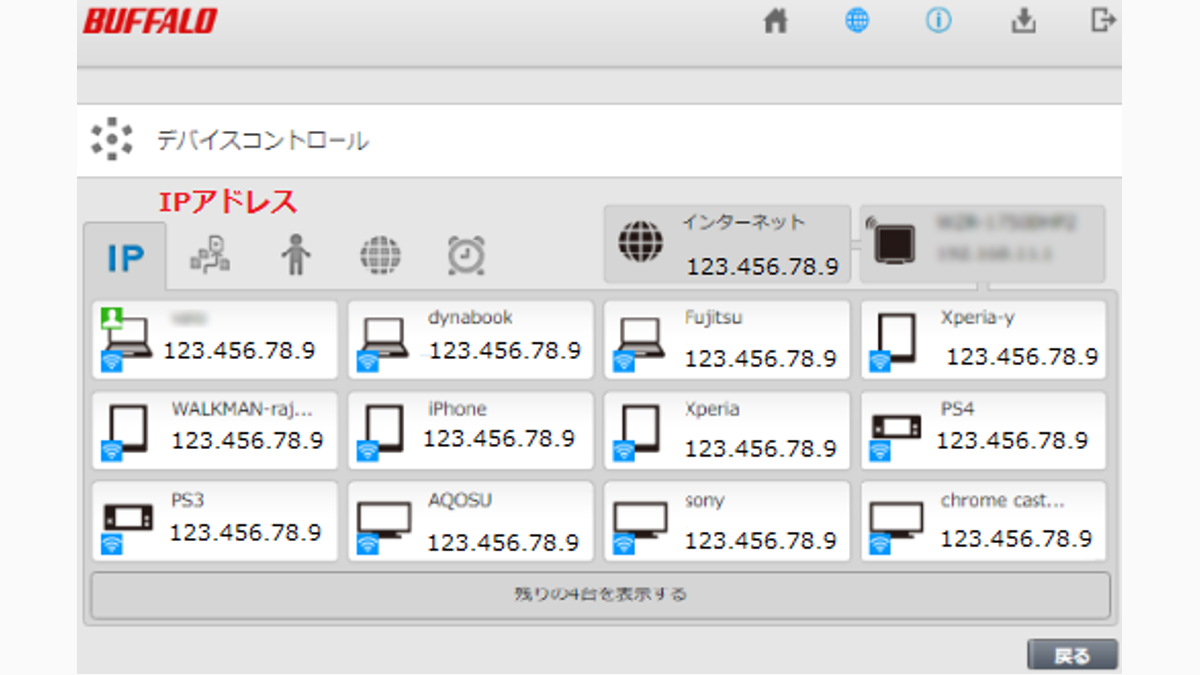
Task: Click the Wi-Fi badge on PS3 card
Action: (112, 544)
